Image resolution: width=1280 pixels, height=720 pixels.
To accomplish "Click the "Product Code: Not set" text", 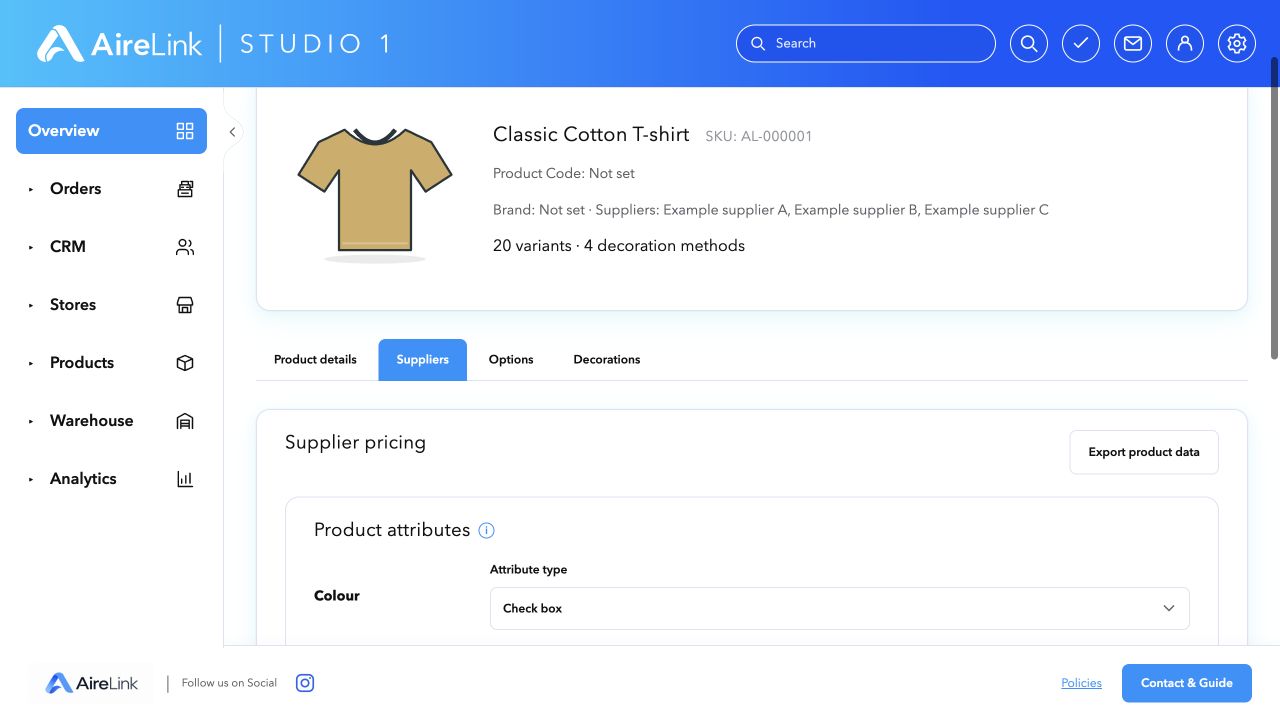I will tap(564, 173).
